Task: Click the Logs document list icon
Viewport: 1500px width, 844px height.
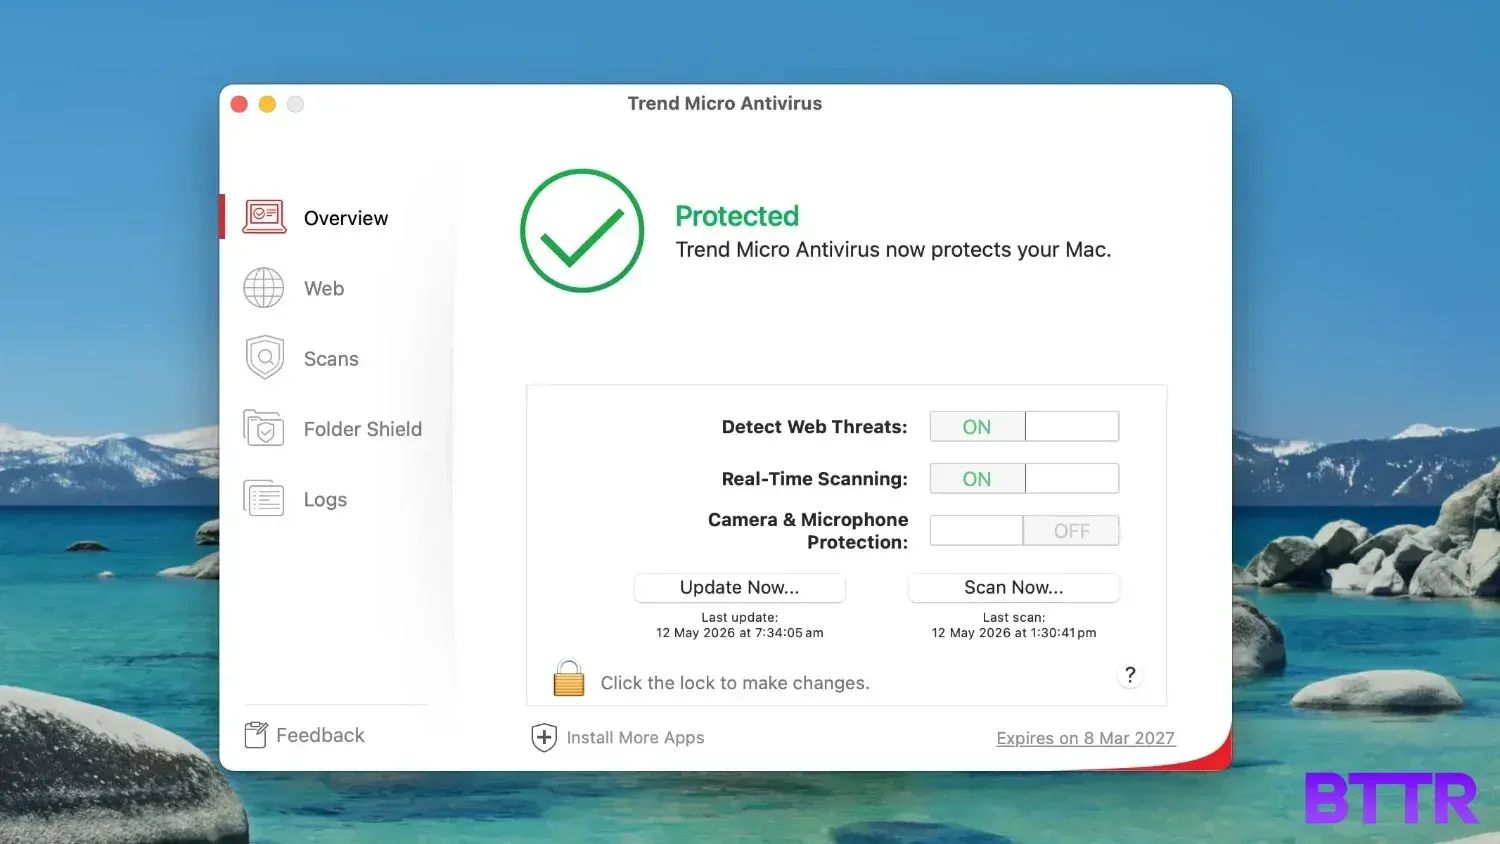Action: click(x=264, y=499)
